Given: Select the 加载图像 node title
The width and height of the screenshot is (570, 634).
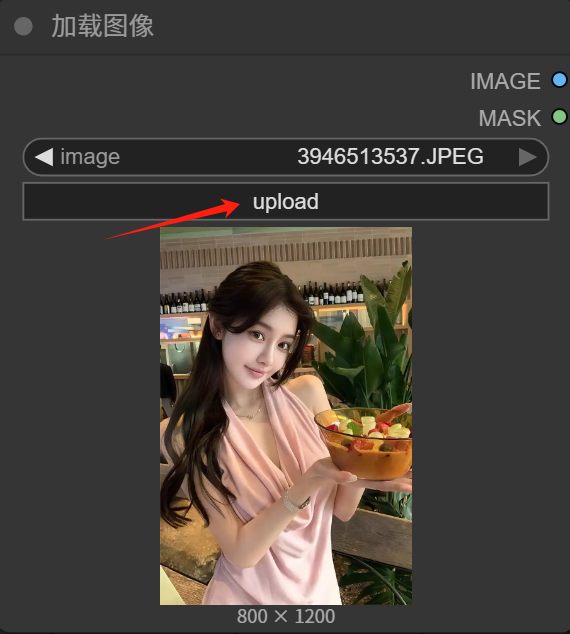Looking at the screenshot, I should (103, 26).
